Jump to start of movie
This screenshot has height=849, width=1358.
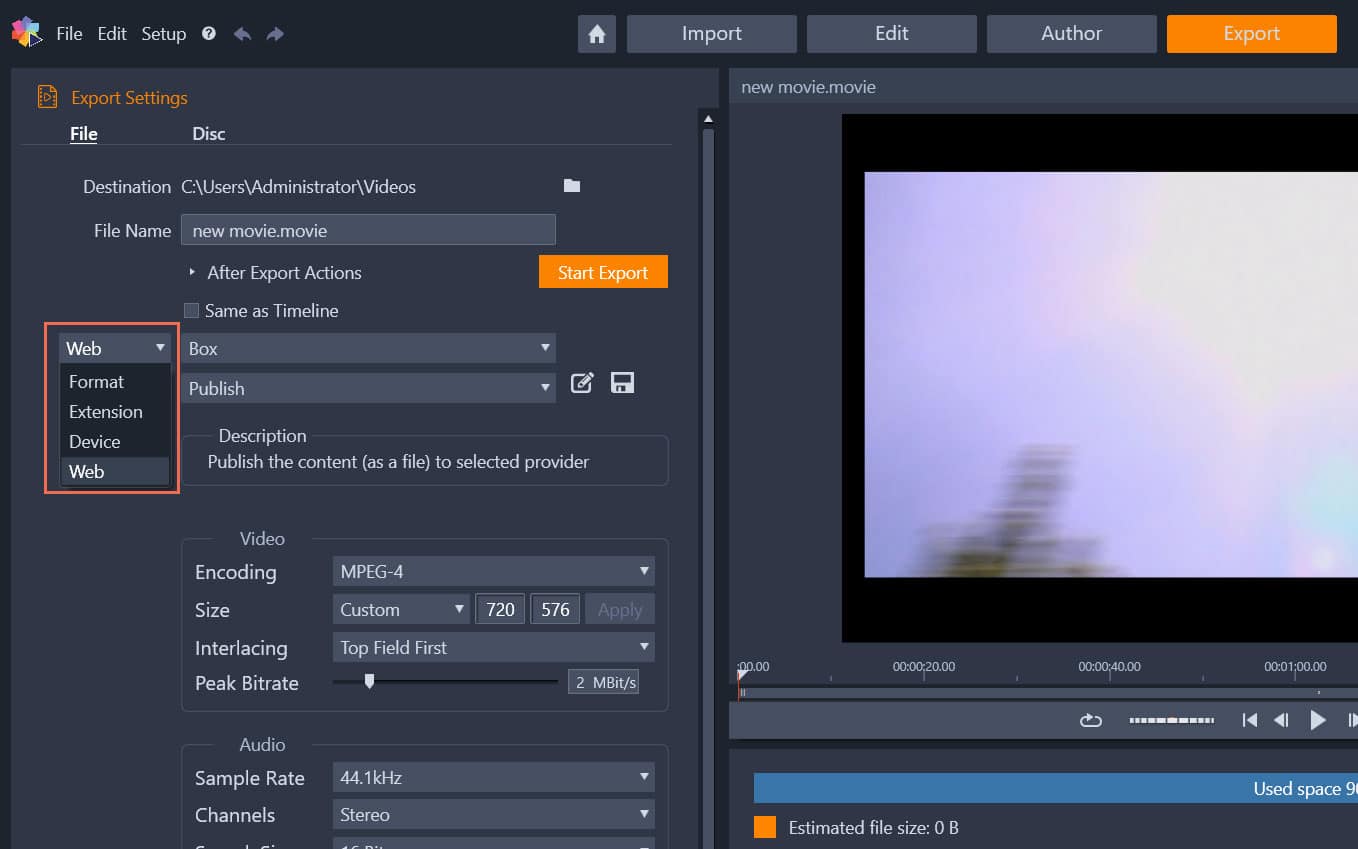point(1249,720)
